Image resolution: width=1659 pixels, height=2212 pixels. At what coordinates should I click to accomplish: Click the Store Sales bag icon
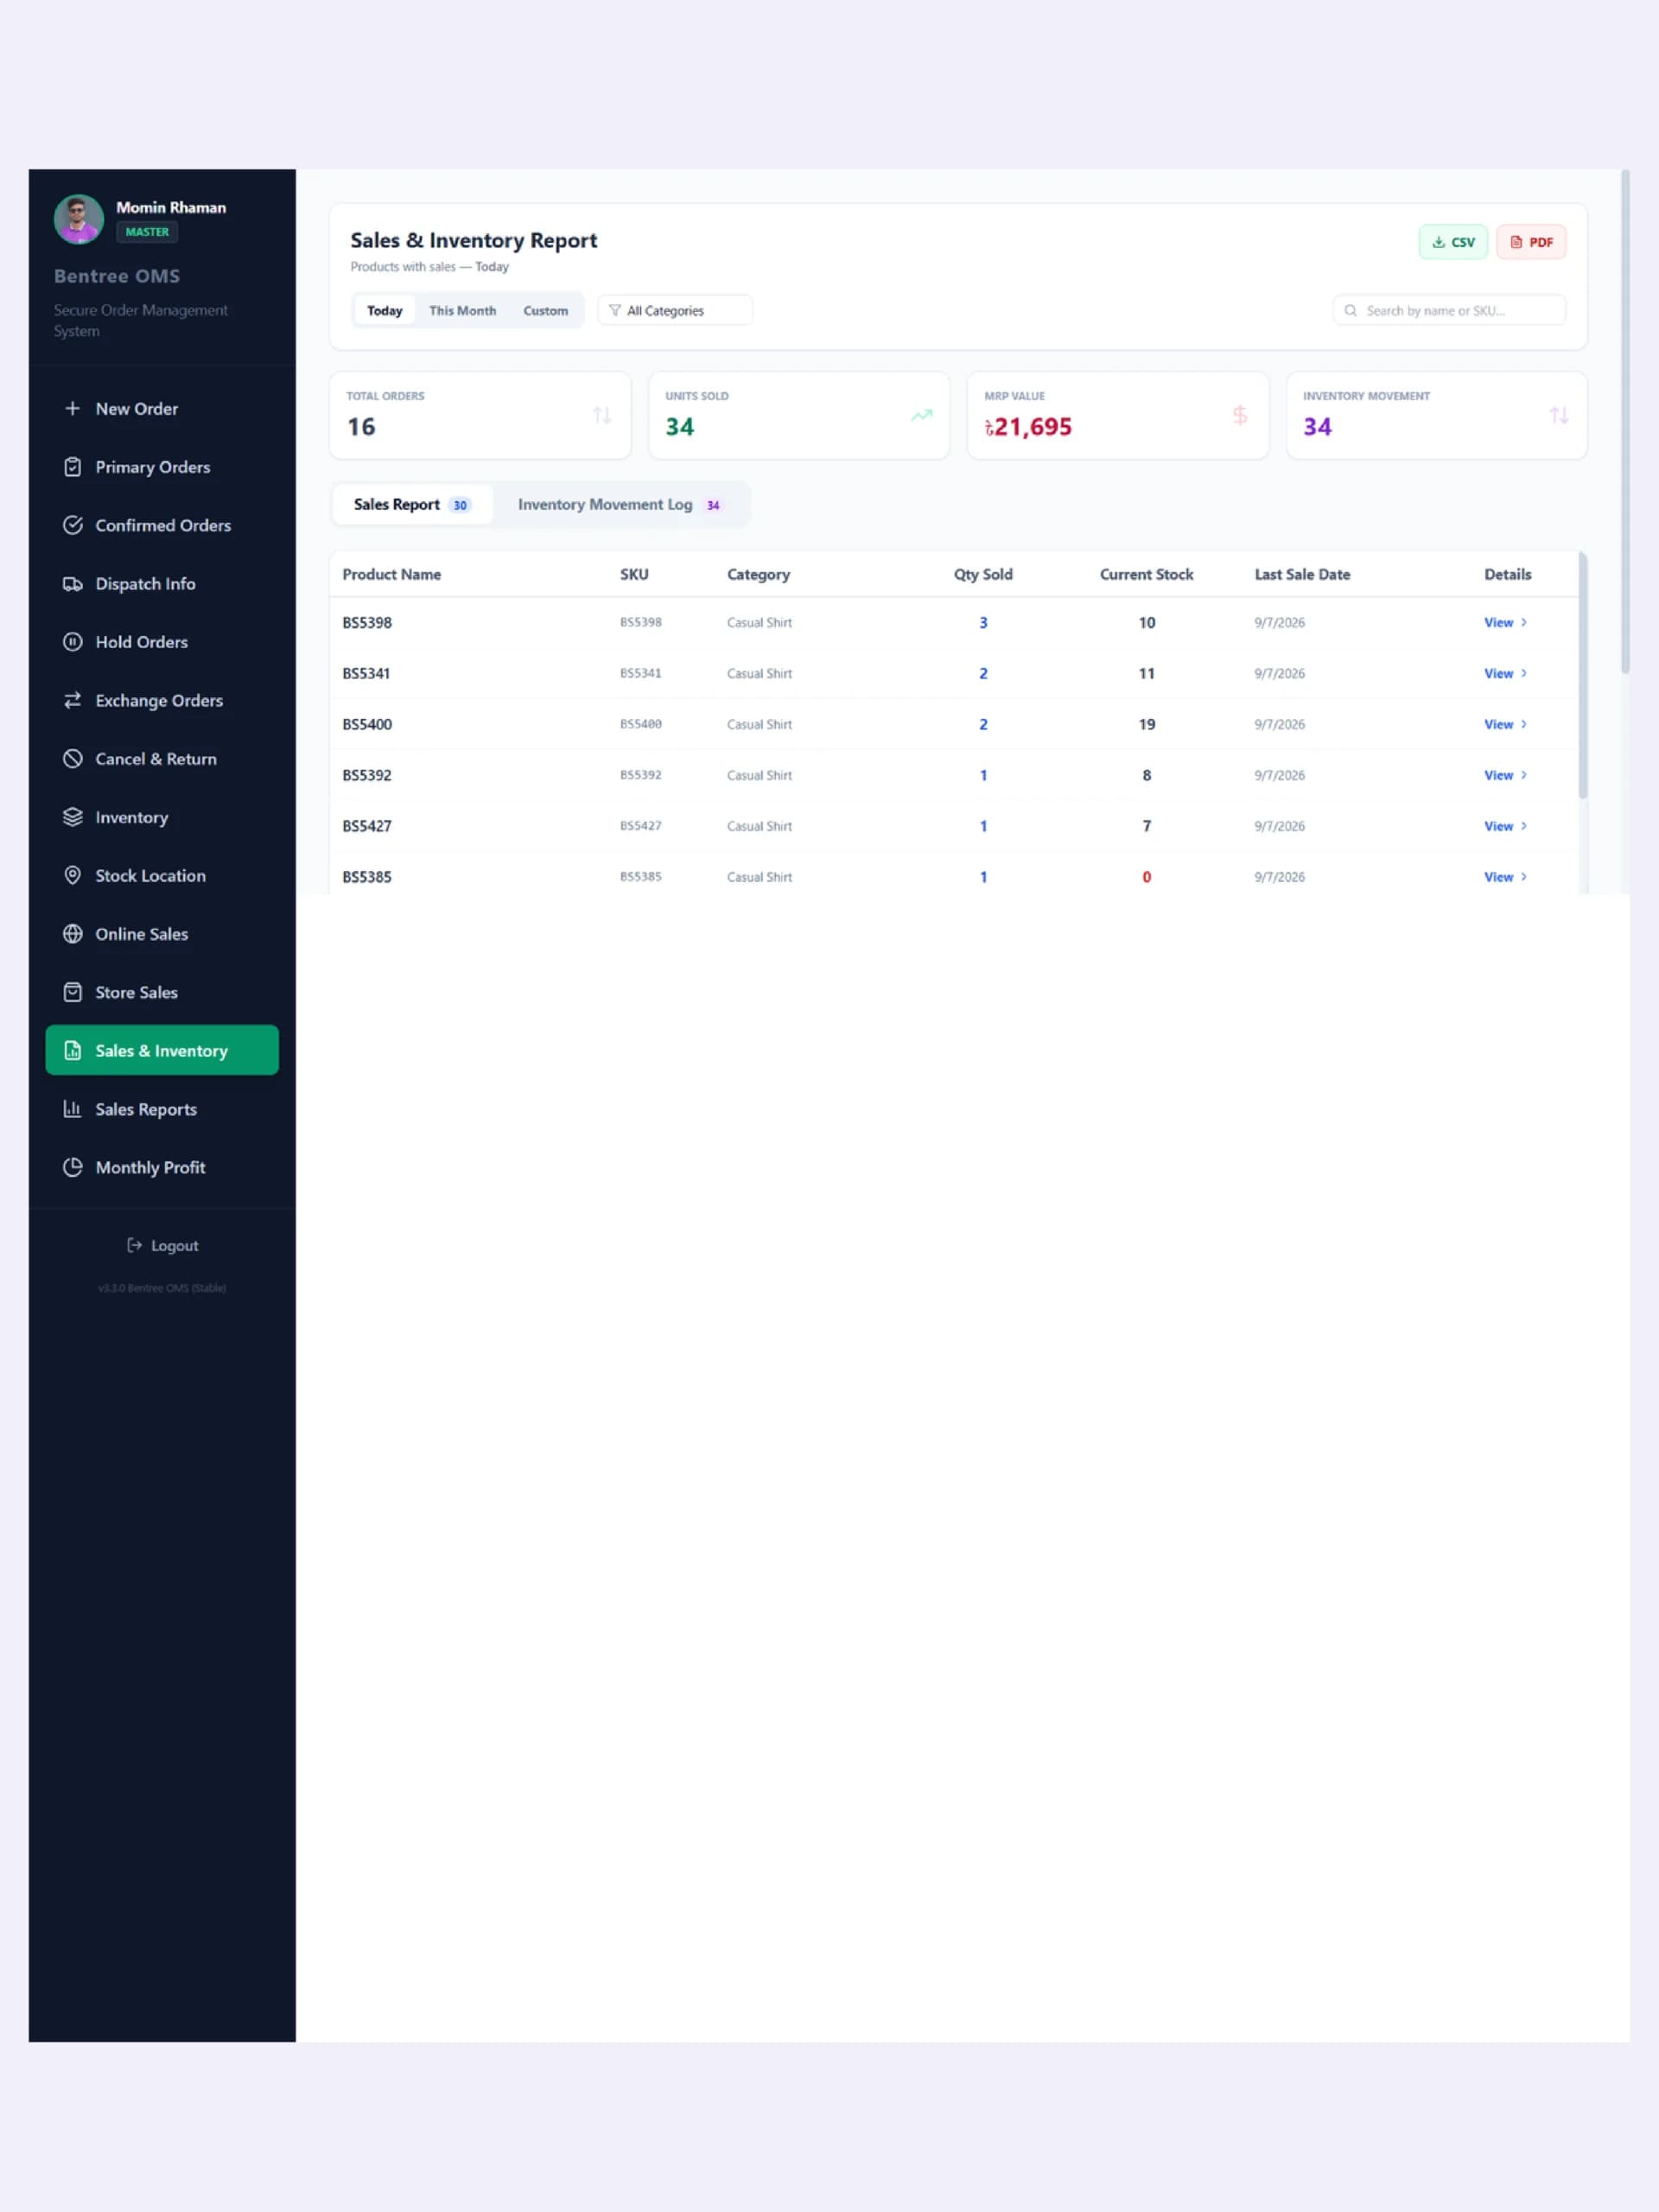point(72,992)
